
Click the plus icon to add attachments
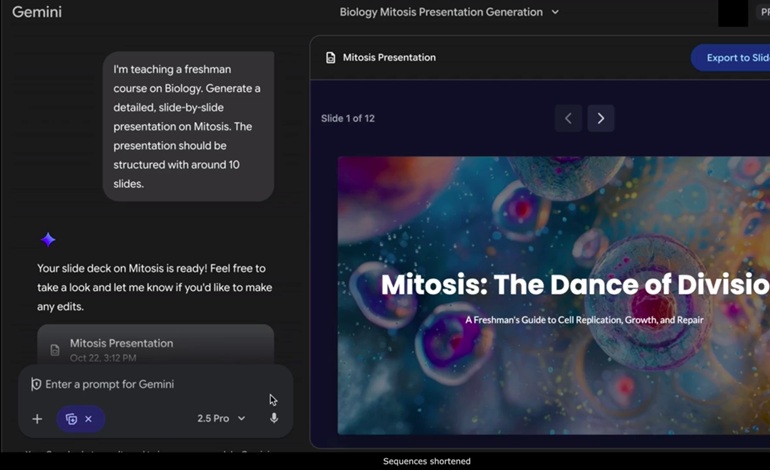(x=37, y=419)
